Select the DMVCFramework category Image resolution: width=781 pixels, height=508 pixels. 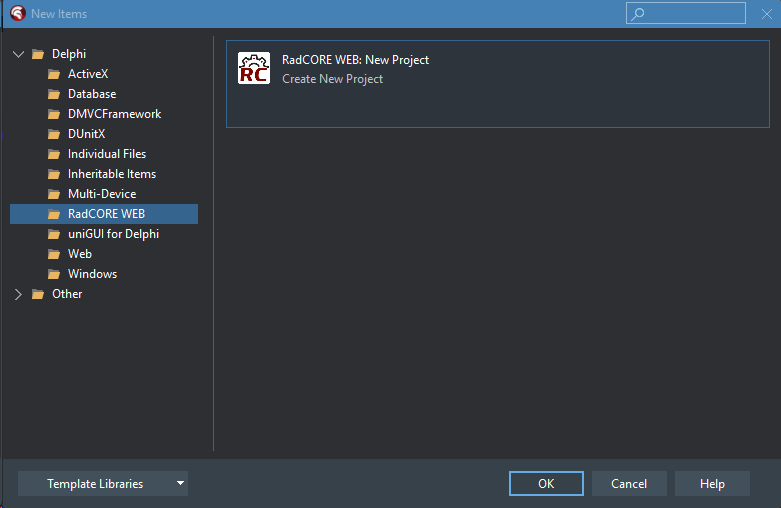pos(114,114)
